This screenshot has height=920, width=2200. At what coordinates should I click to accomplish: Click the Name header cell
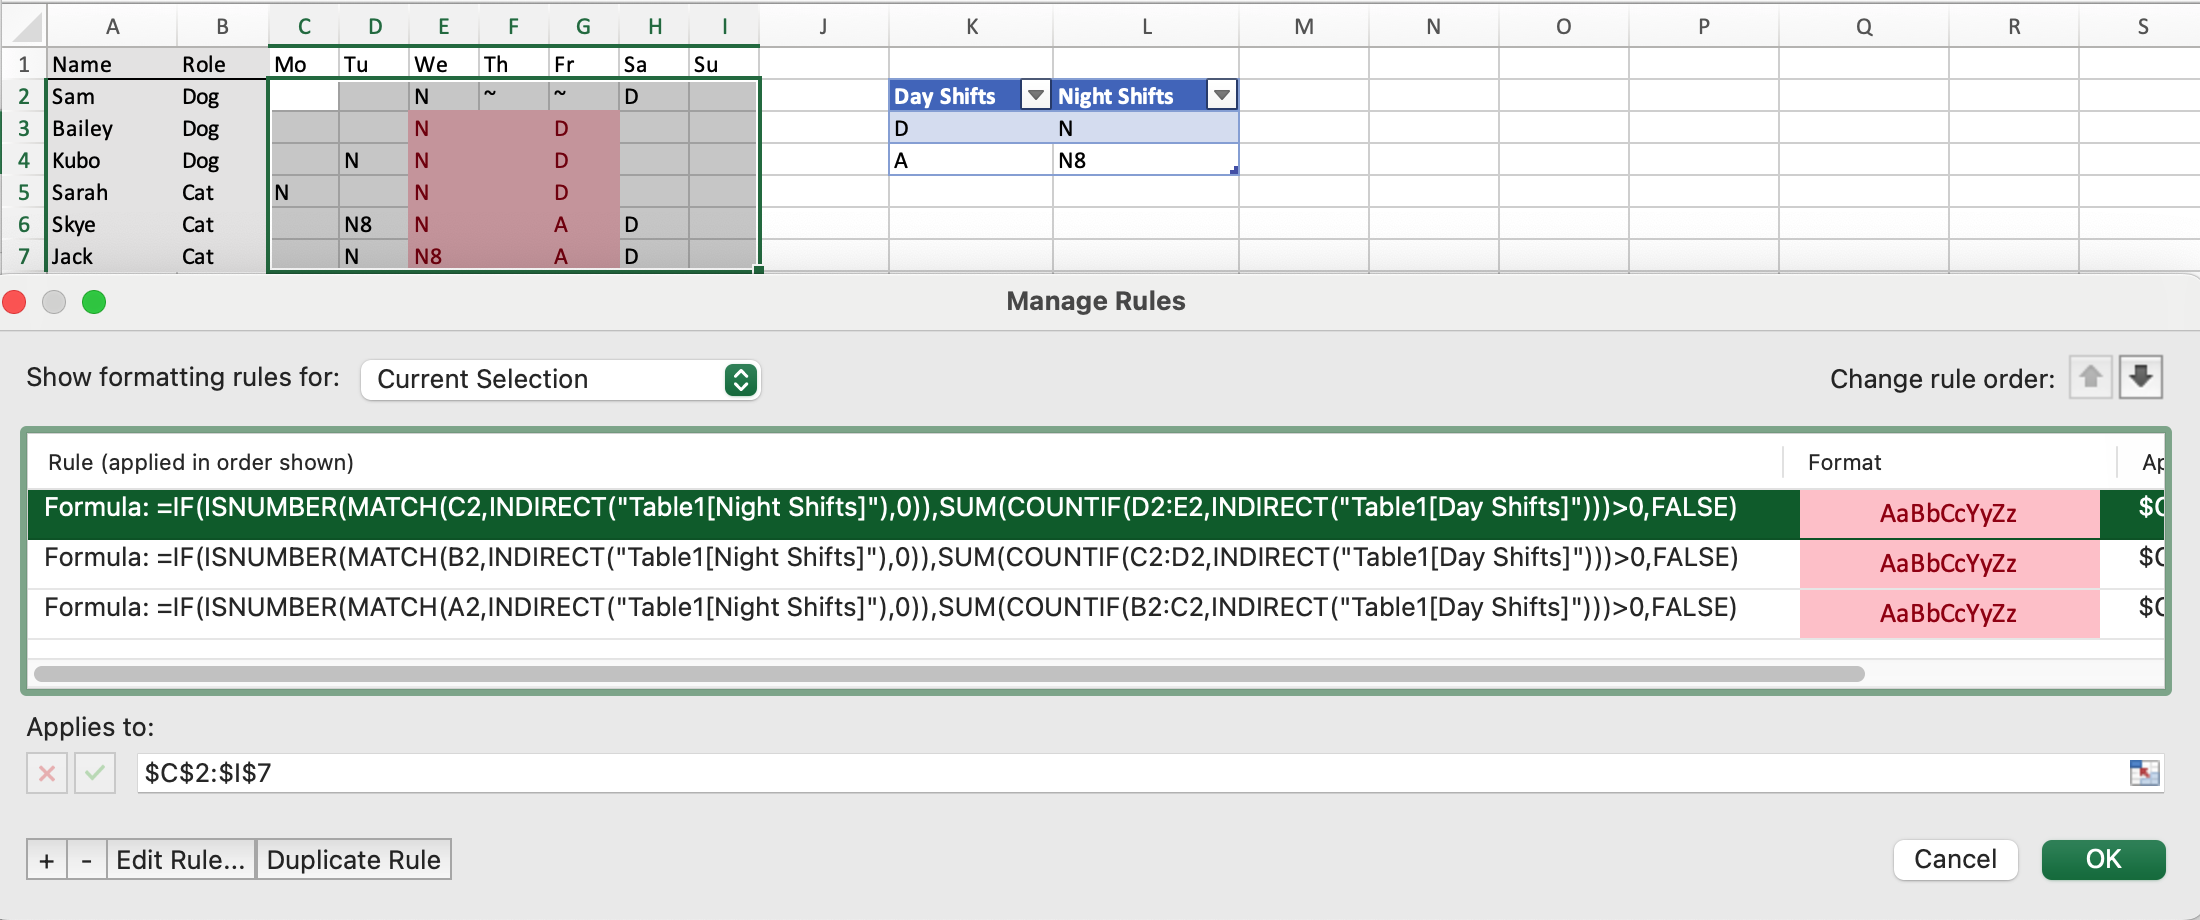[112, 64]
